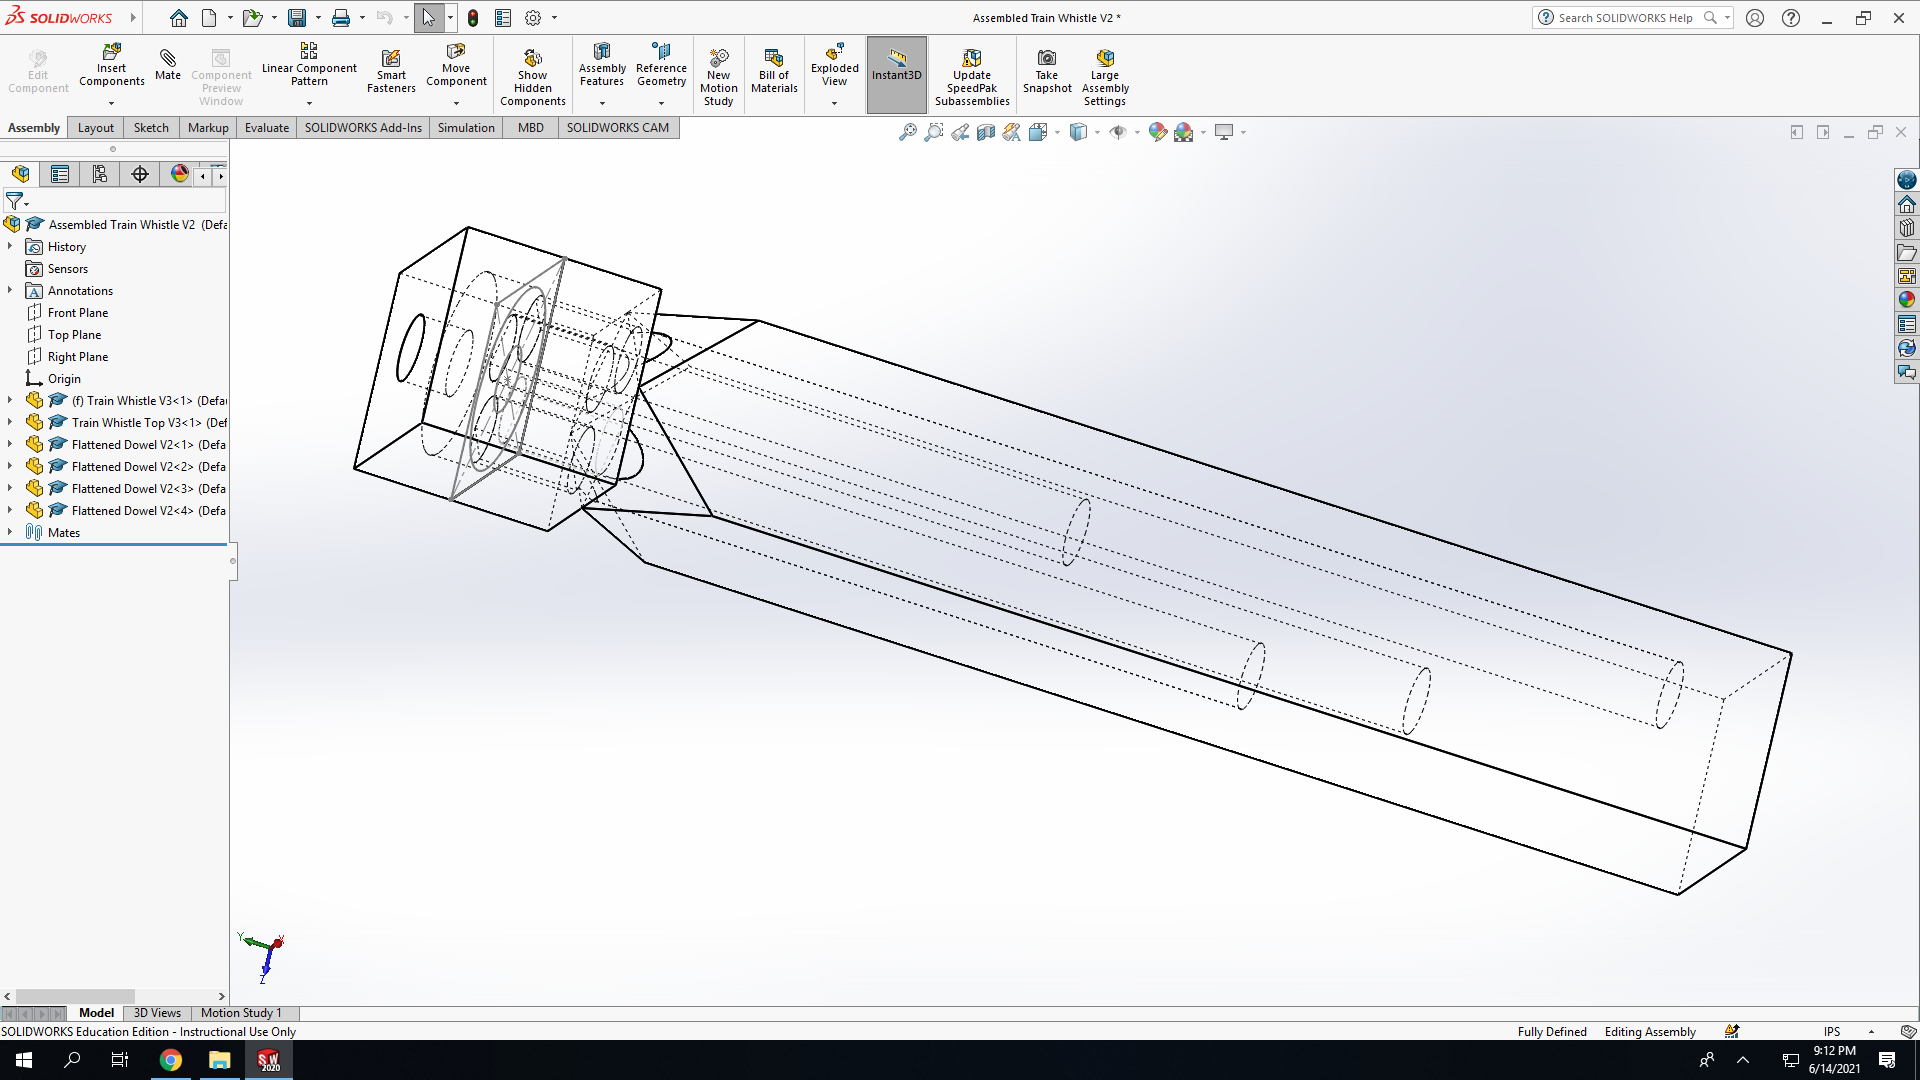Start a New Motion Study
This screenshot has width=1920, height=1080.
pos(718,77)
